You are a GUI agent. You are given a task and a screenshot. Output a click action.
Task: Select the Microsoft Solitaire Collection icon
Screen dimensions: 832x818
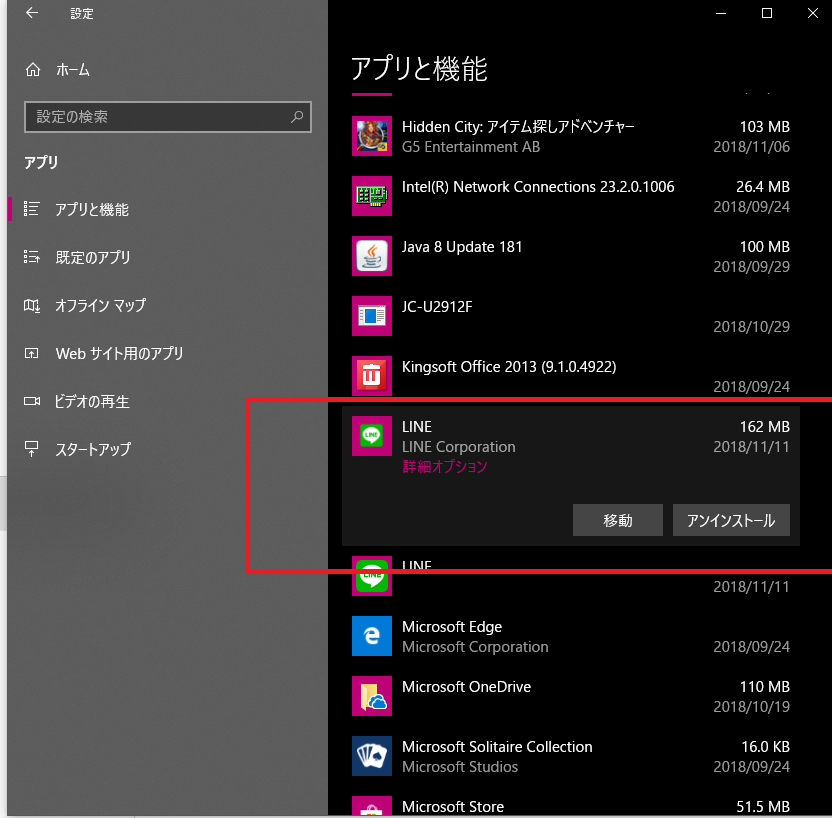(x=371, y=755)
